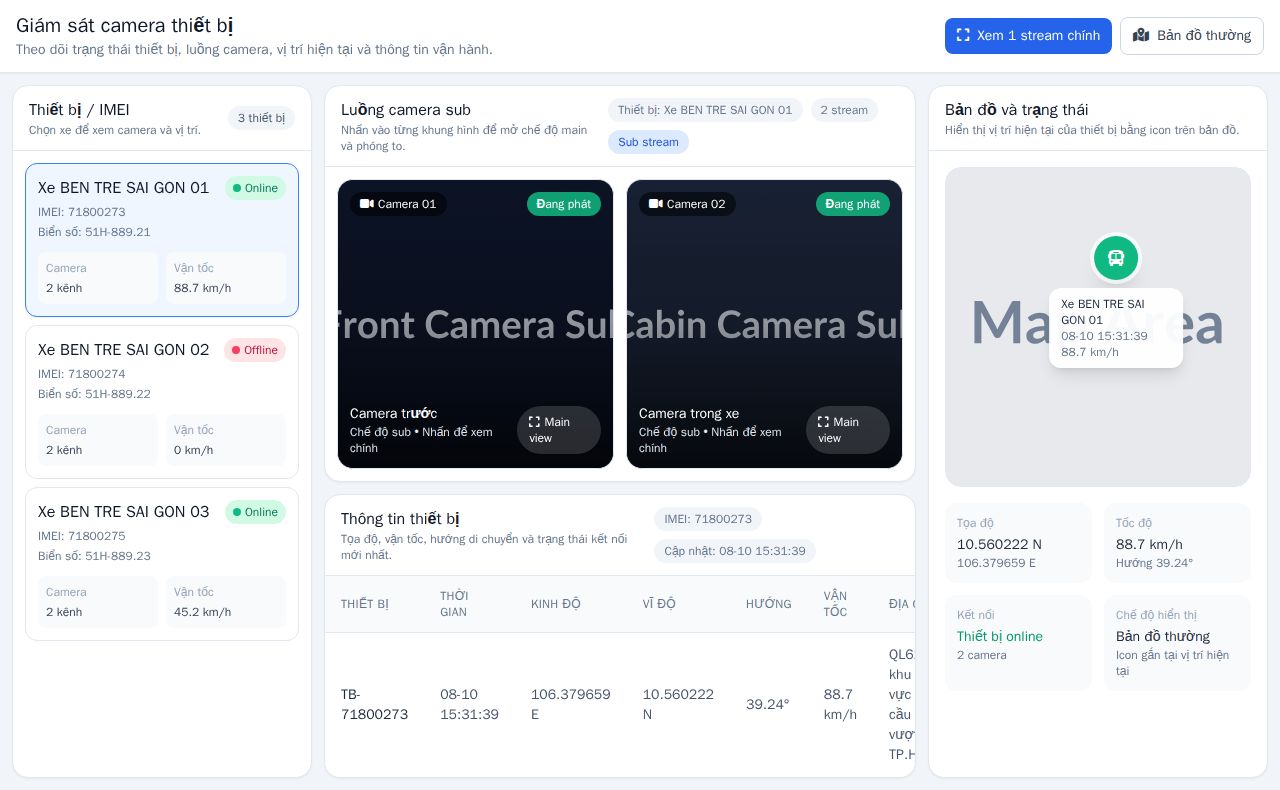Click the video camera icon on Camera 01 label

[x=367, y=204]
